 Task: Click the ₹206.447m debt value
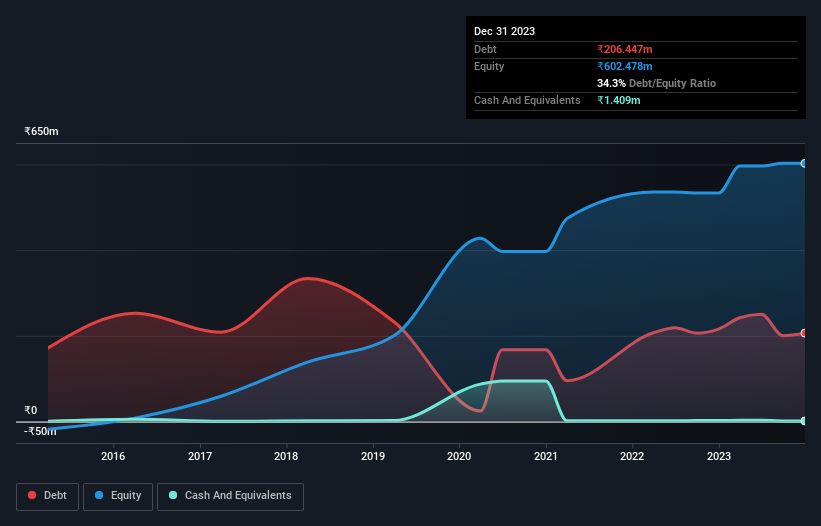click(x=625, y=49)
